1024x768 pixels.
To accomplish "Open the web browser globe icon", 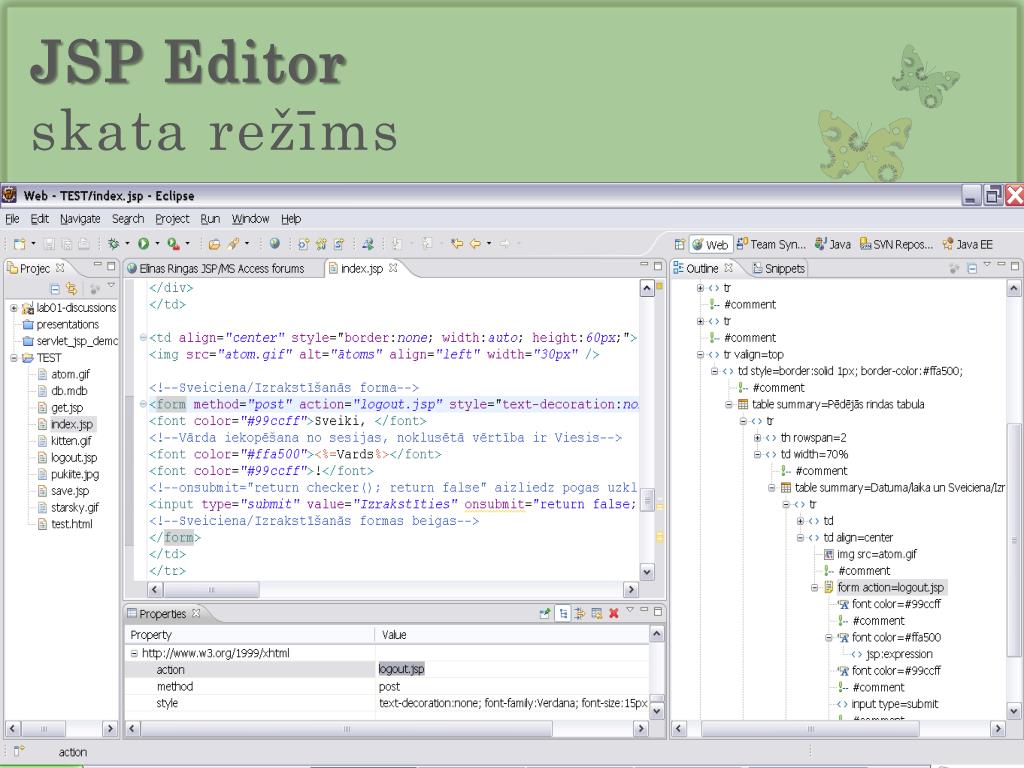I will pyautogui.click(x=275, y=244).
